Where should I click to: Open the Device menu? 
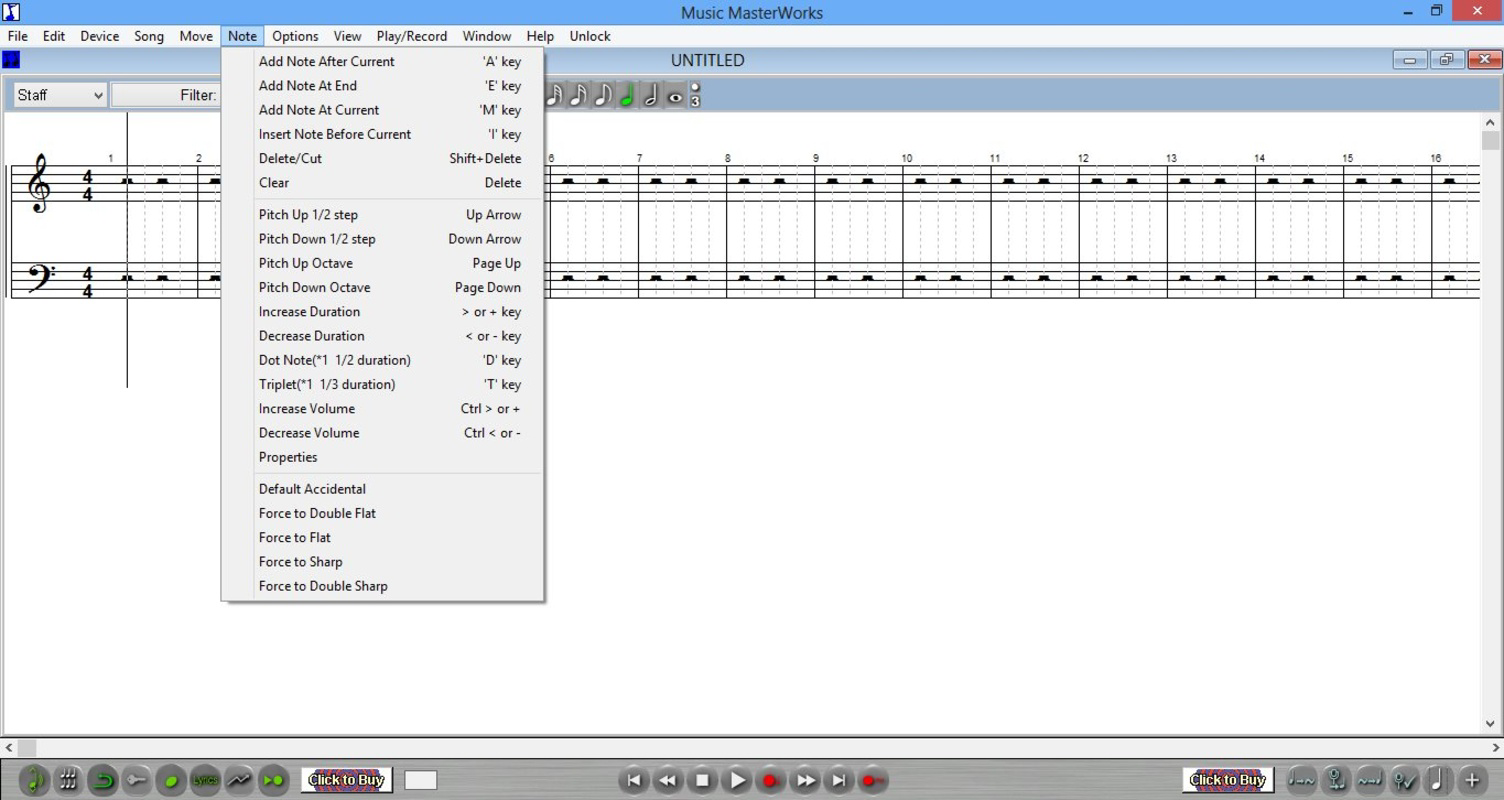pyautogui.click(x=99, y=36)
